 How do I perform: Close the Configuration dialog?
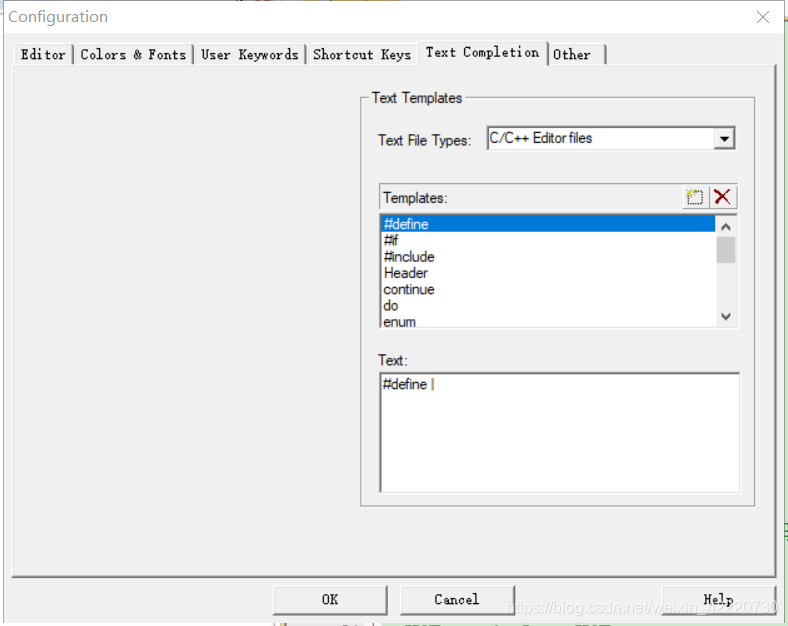point(763,17)
